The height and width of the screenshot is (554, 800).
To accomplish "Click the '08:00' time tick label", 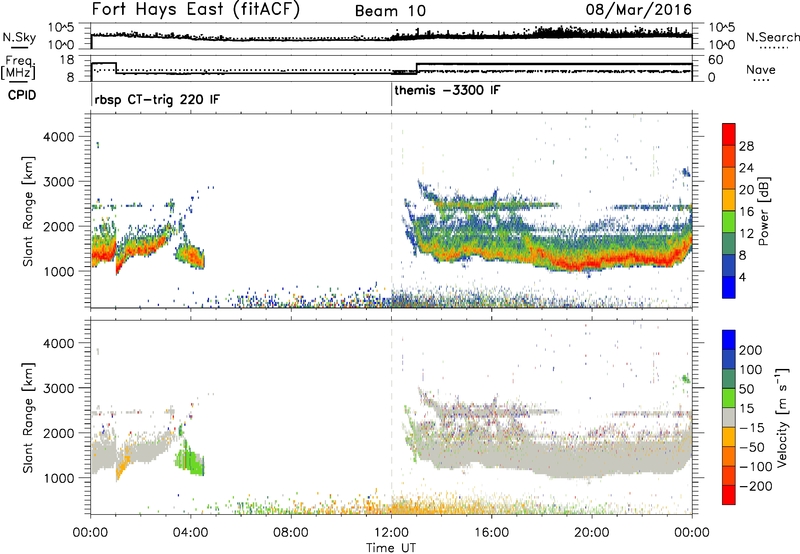I will 291,532.
